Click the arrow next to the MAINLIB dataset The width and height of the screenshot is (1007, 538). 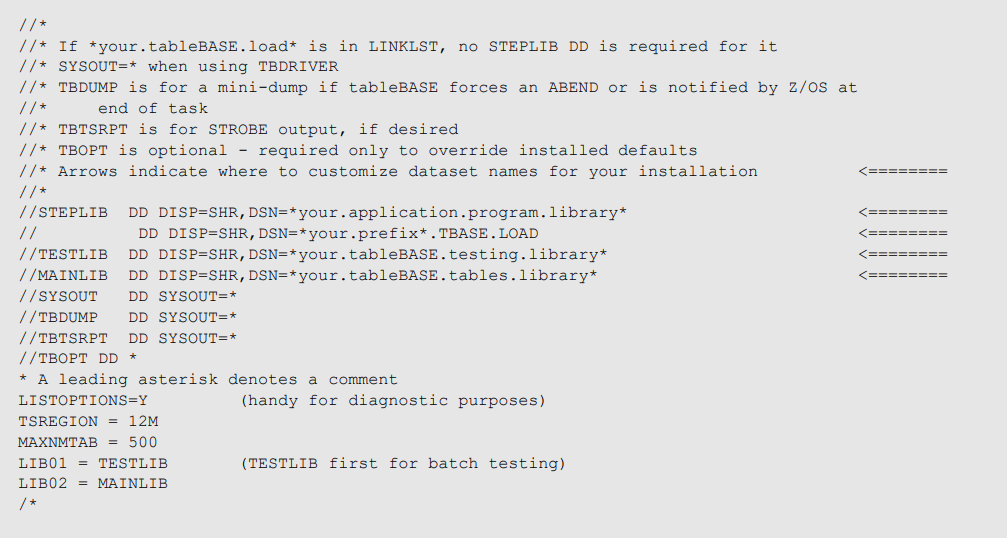(902, 275)
